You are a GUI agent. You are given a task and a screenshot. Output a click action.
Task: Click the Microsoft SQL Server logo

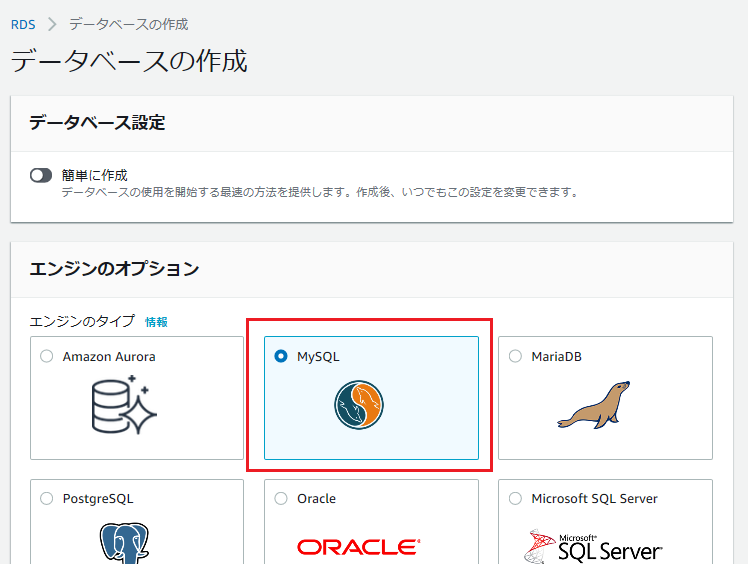[593, 547]
